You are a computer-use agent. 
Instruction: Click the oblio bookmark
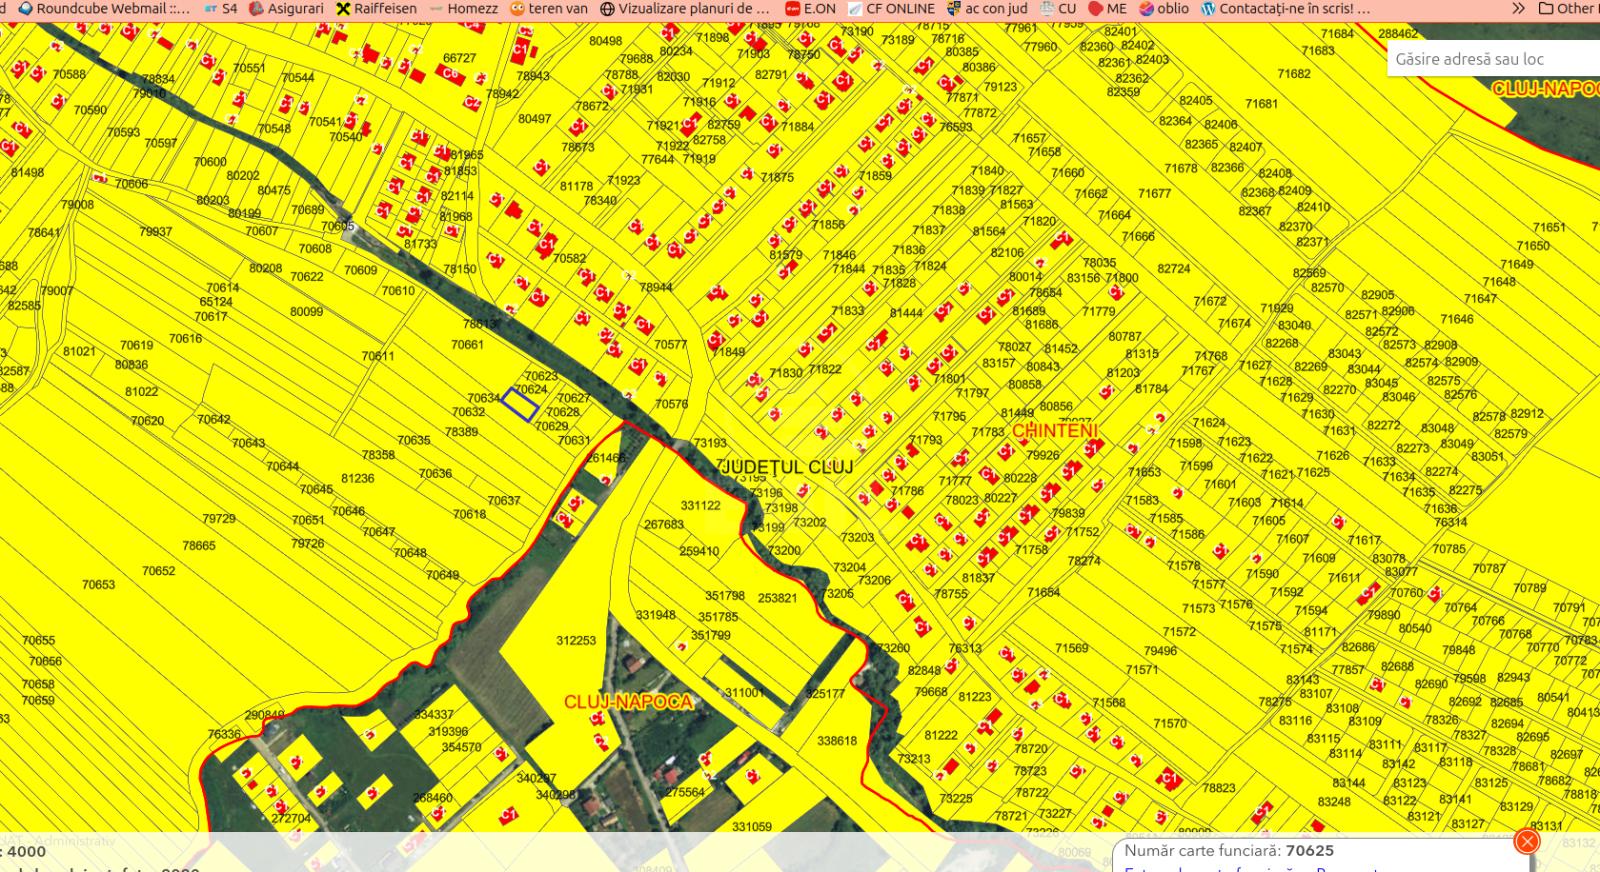(1164, 8)
